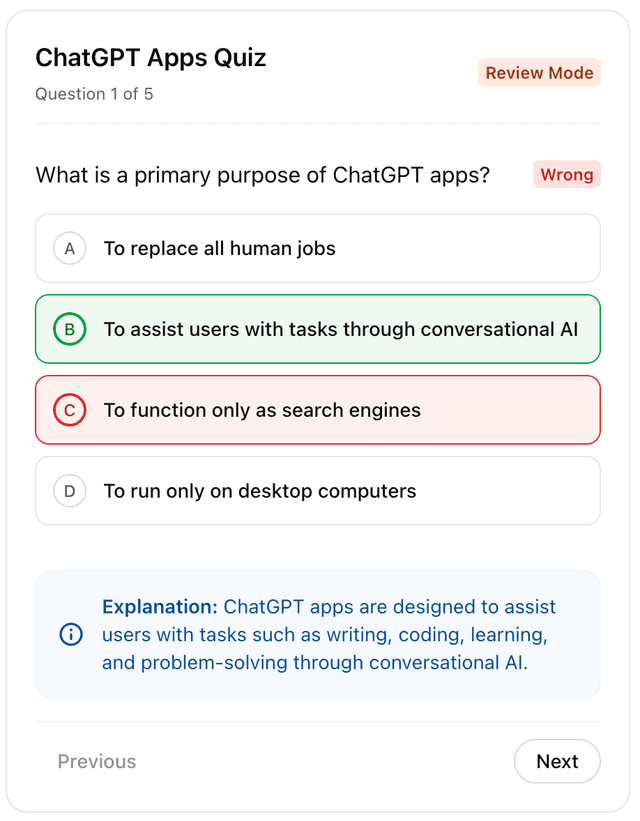
Task: Click the green letter B circle badge
Action: tap(70, 329)
